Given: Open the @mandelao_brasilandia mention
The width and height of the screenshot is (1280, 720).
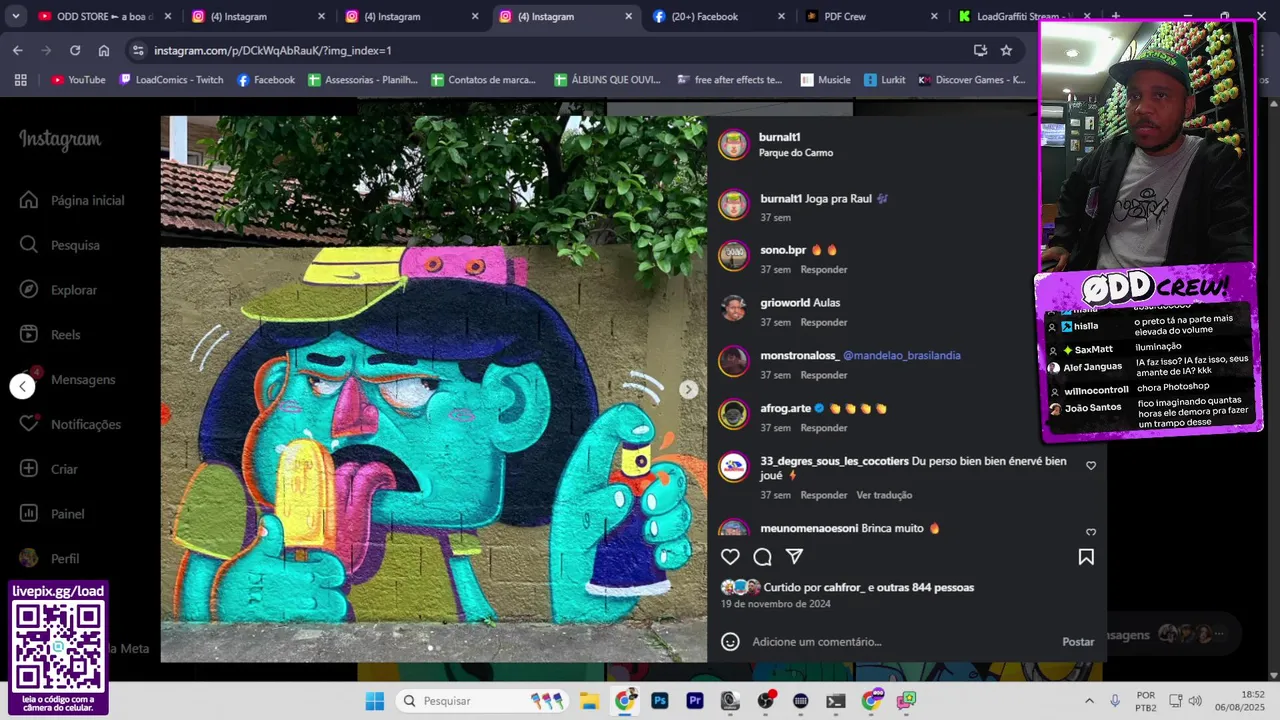Looking at the screenshot, I should pos(902,355).
